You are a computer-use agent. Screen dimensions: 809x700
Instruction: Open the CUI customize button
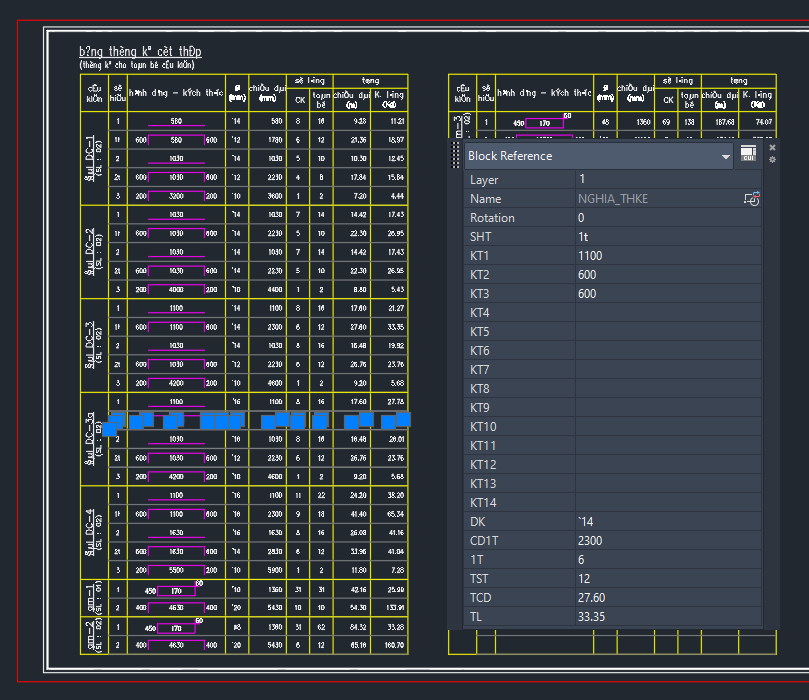tap(748, 155)
